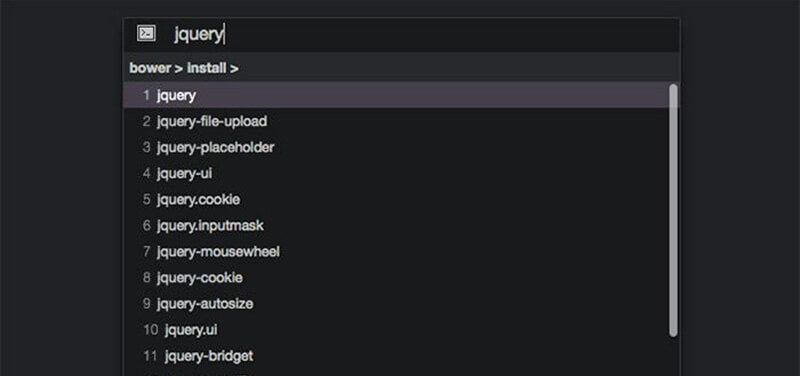This screenshot has height=376, width=800.
Task: Click the number 1 beside jquery
Action: coord(146,95)
